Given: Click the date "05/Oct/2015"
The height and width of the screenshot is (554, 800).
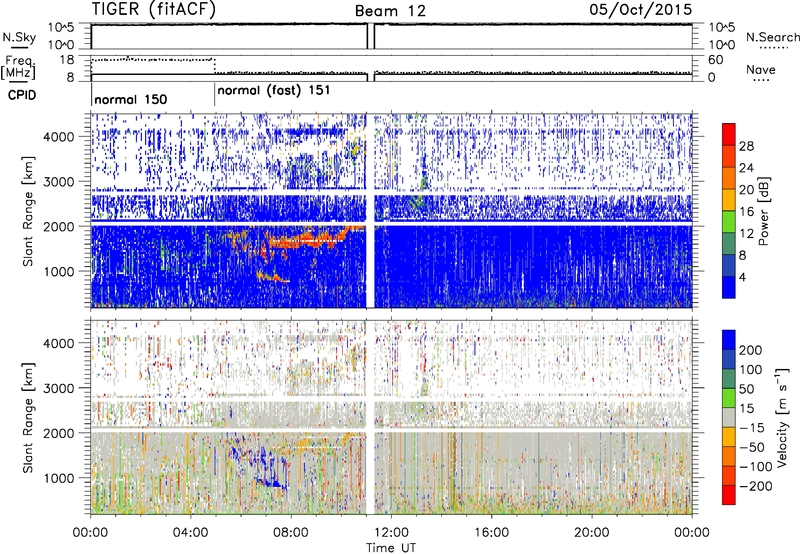Looking at the screenshot, I should [x=641, y=9].
